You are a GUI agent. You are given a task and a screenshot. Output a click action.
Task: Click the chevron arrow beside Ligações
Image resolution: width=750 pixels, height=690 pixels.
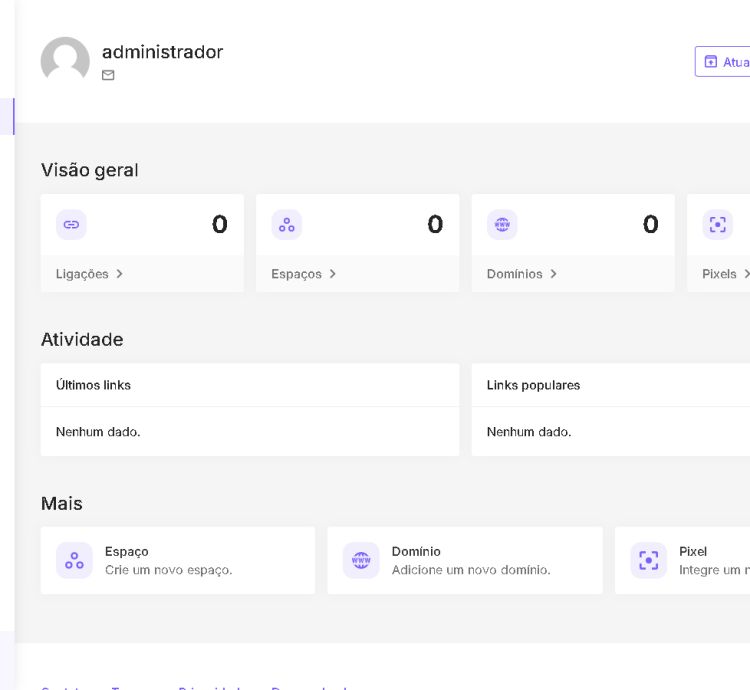120,274
